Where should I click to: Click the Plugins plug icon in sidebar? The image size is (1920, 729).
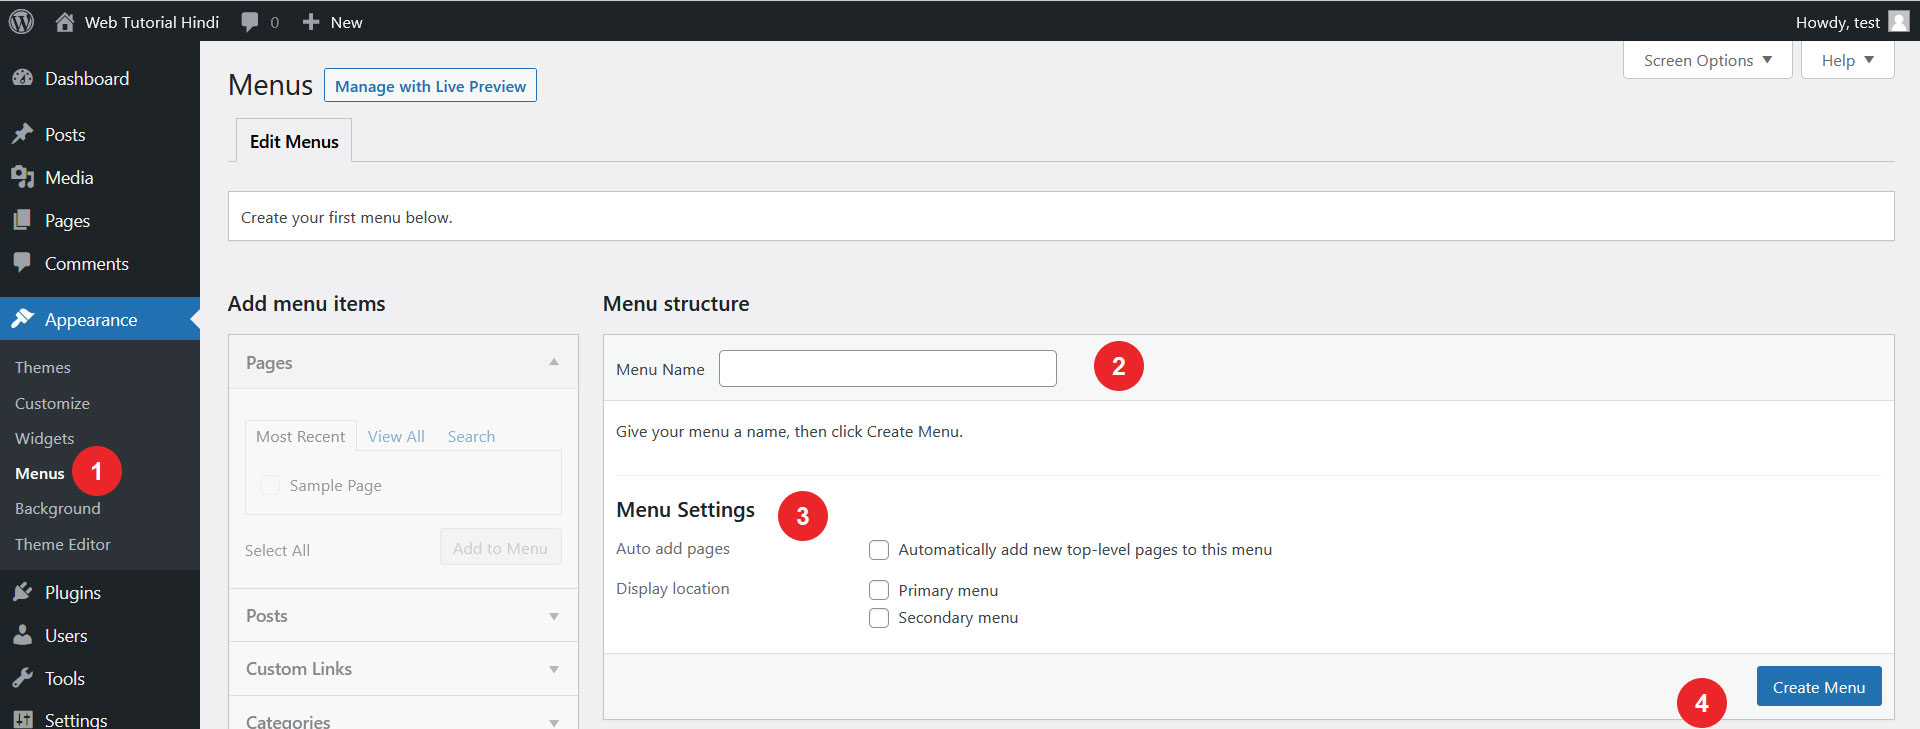click(x=22, y=592)
